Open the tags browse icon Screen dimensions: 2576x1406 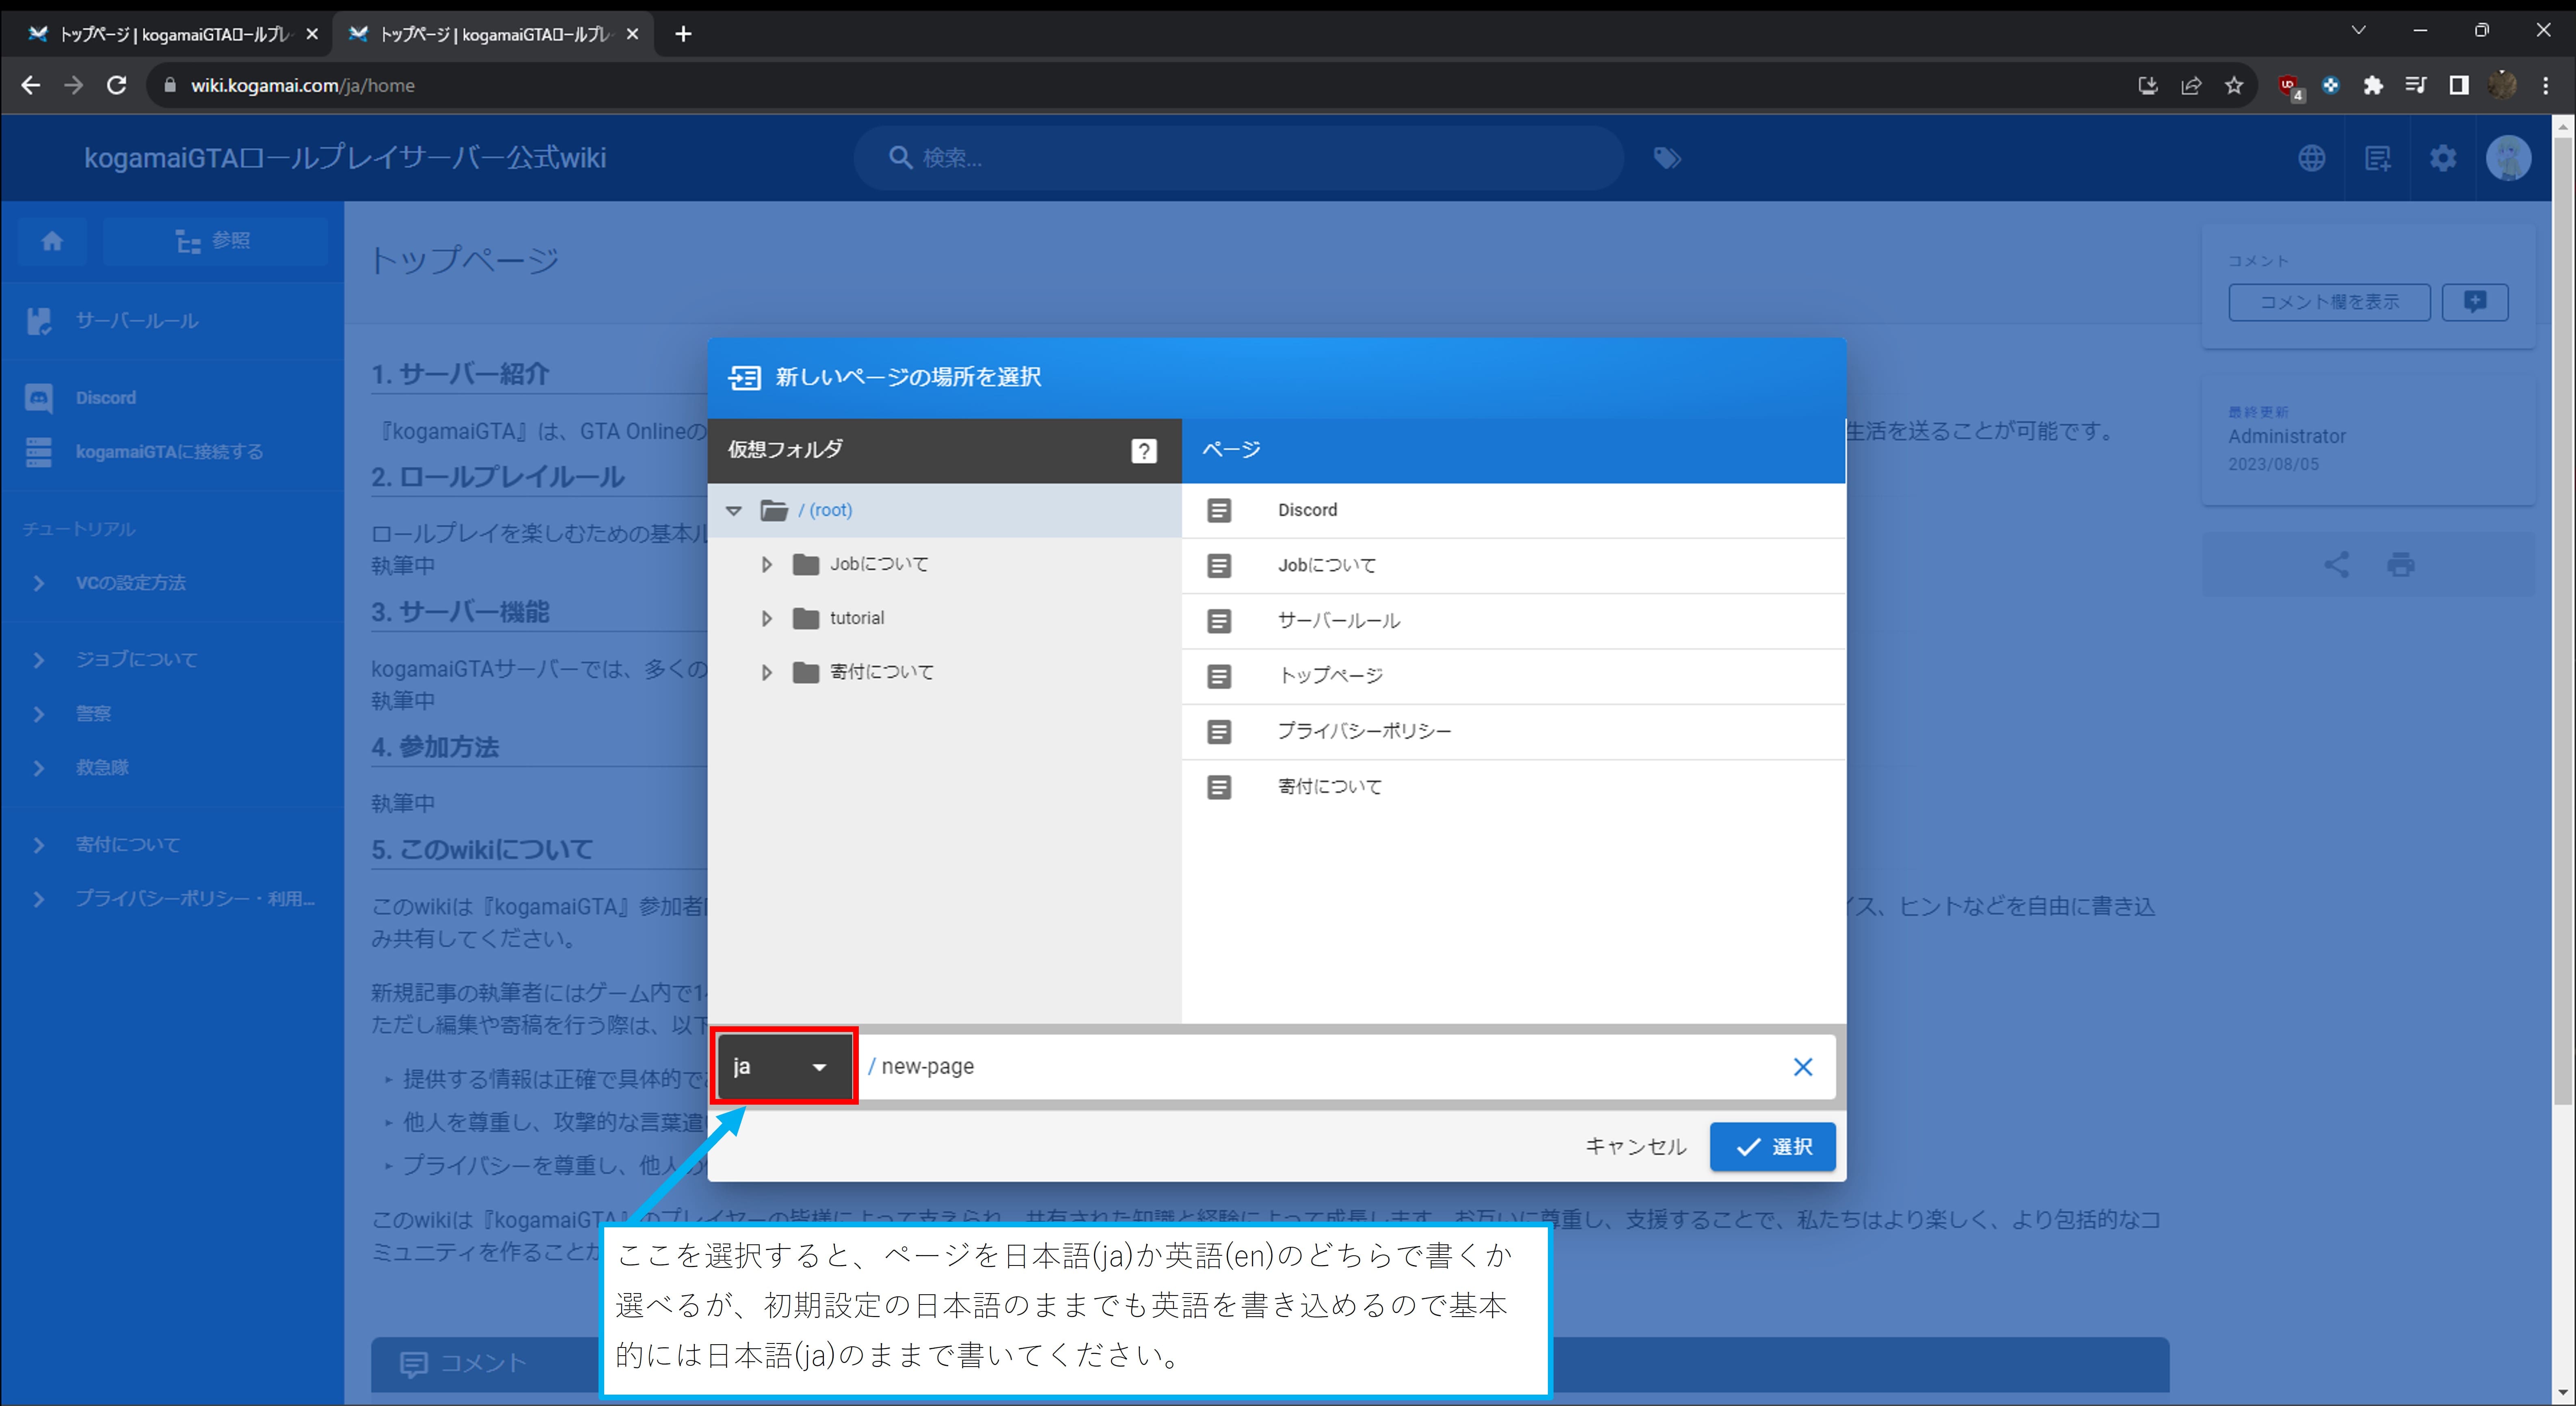pos(1666,158)
